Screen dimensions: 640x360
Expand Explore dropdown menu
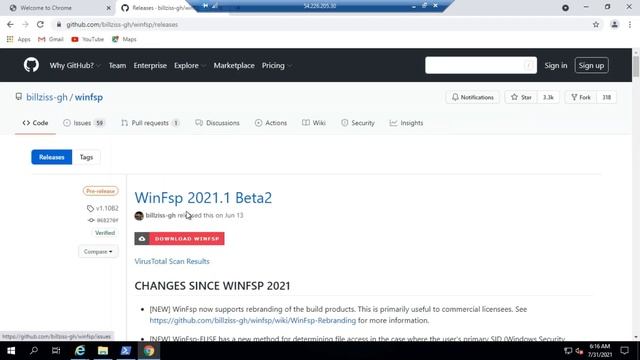coord(189,65)
